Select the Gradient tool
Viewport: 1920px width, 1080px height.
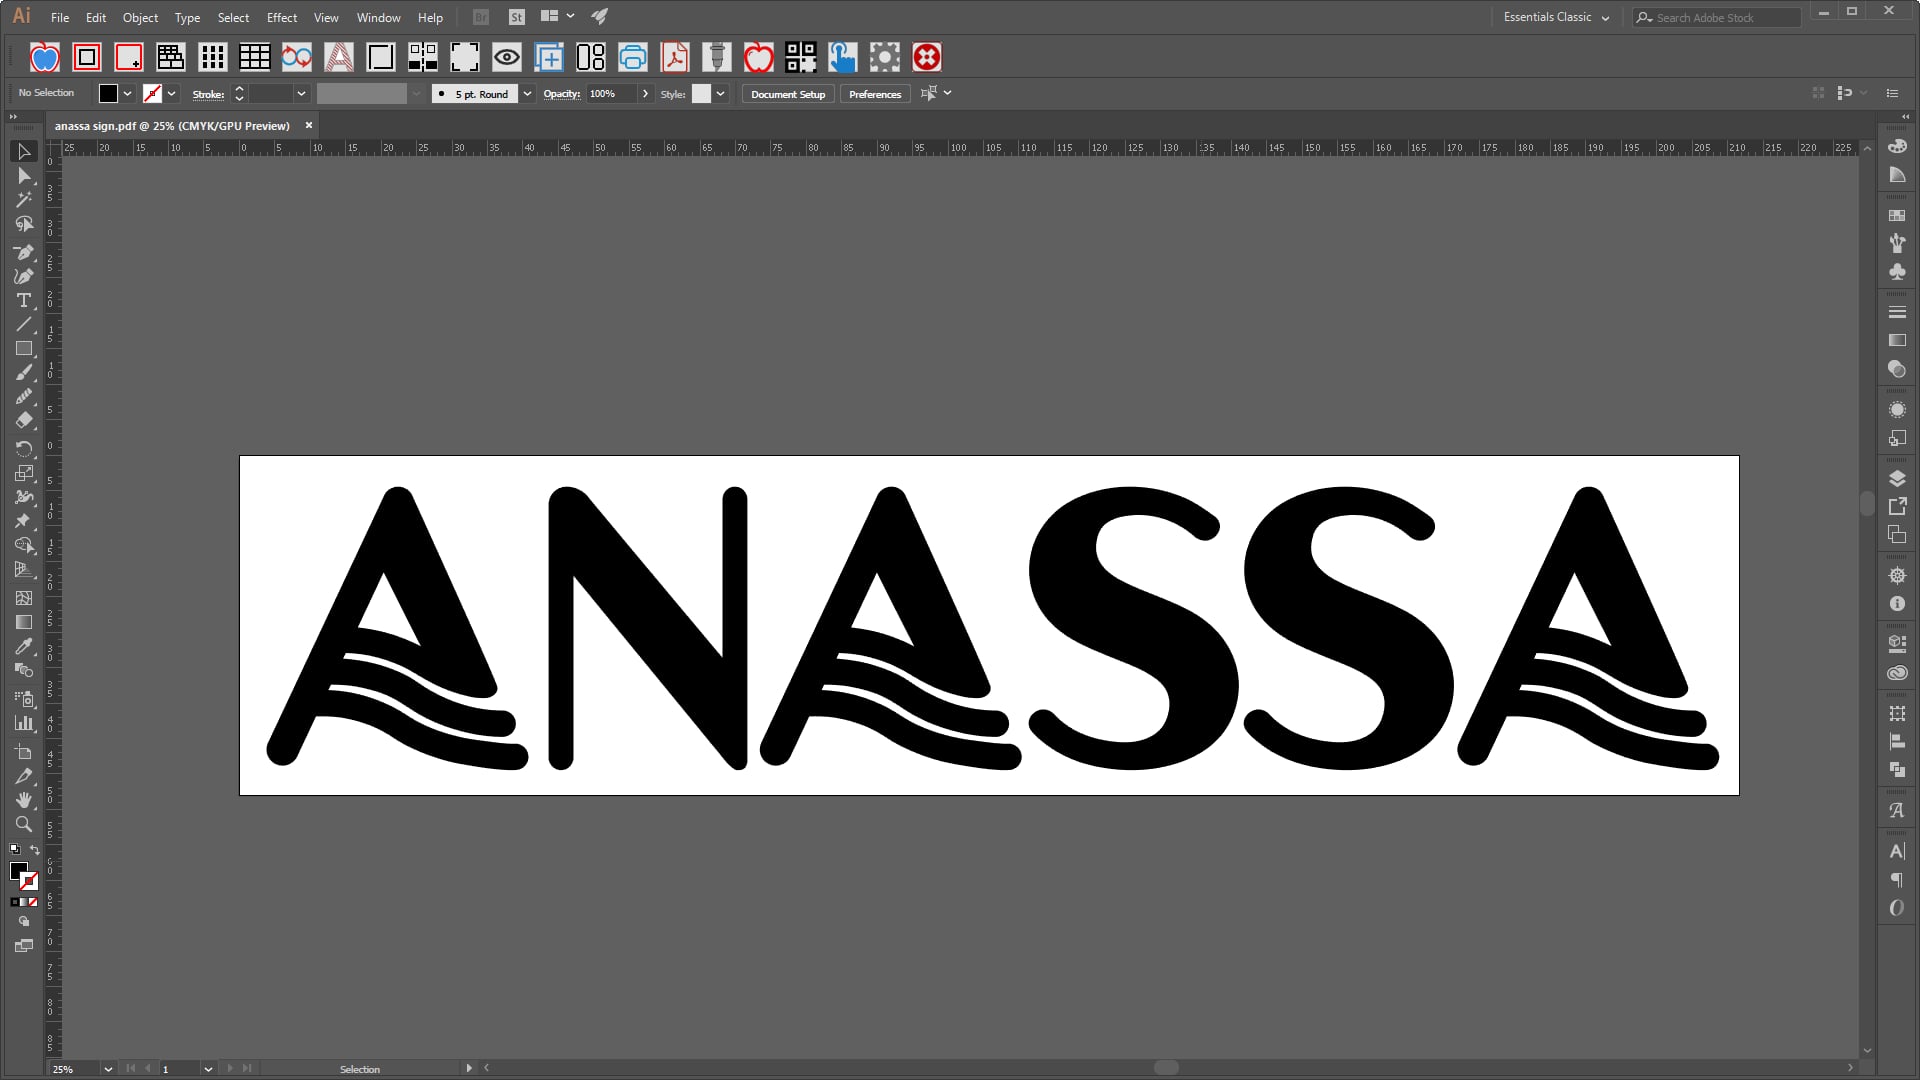[x=24, y=622]
